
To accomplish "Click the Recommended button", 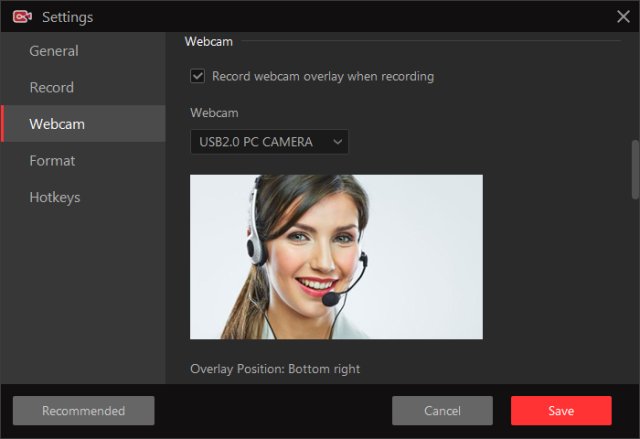I will [x=84, y=410].
